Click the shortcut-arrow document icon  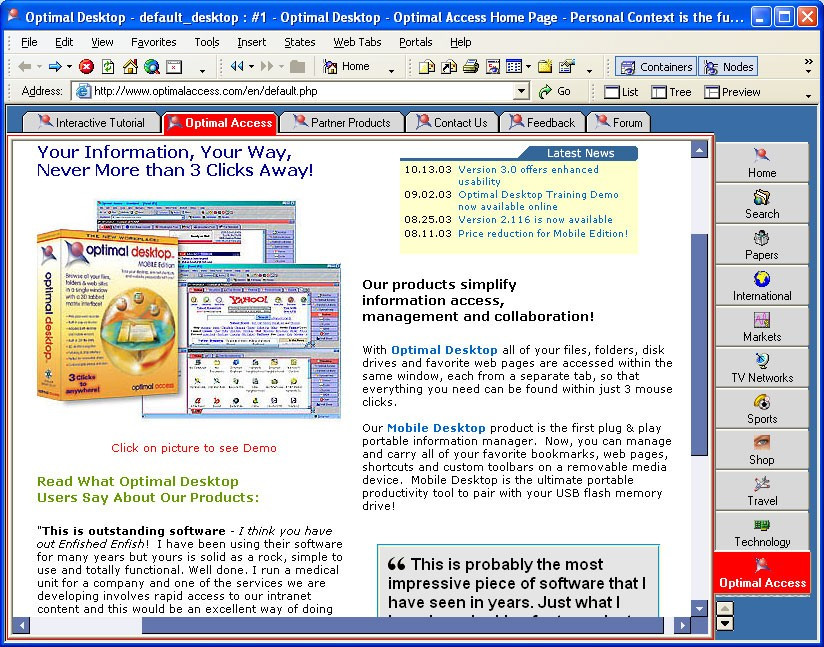(449, 67)
